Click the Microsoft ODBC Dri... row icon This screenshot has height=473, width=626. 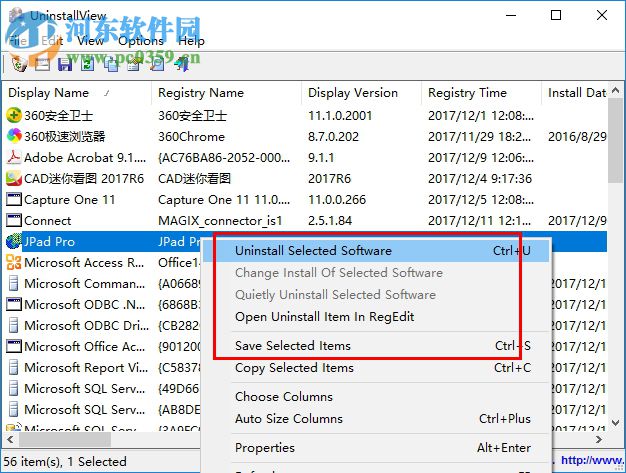point(14,325)
